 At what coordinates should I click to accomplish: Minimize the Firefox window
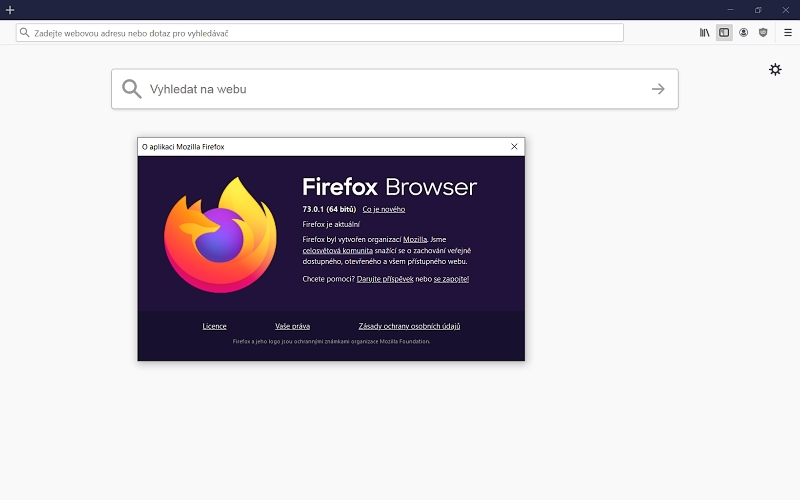[730, 10]
